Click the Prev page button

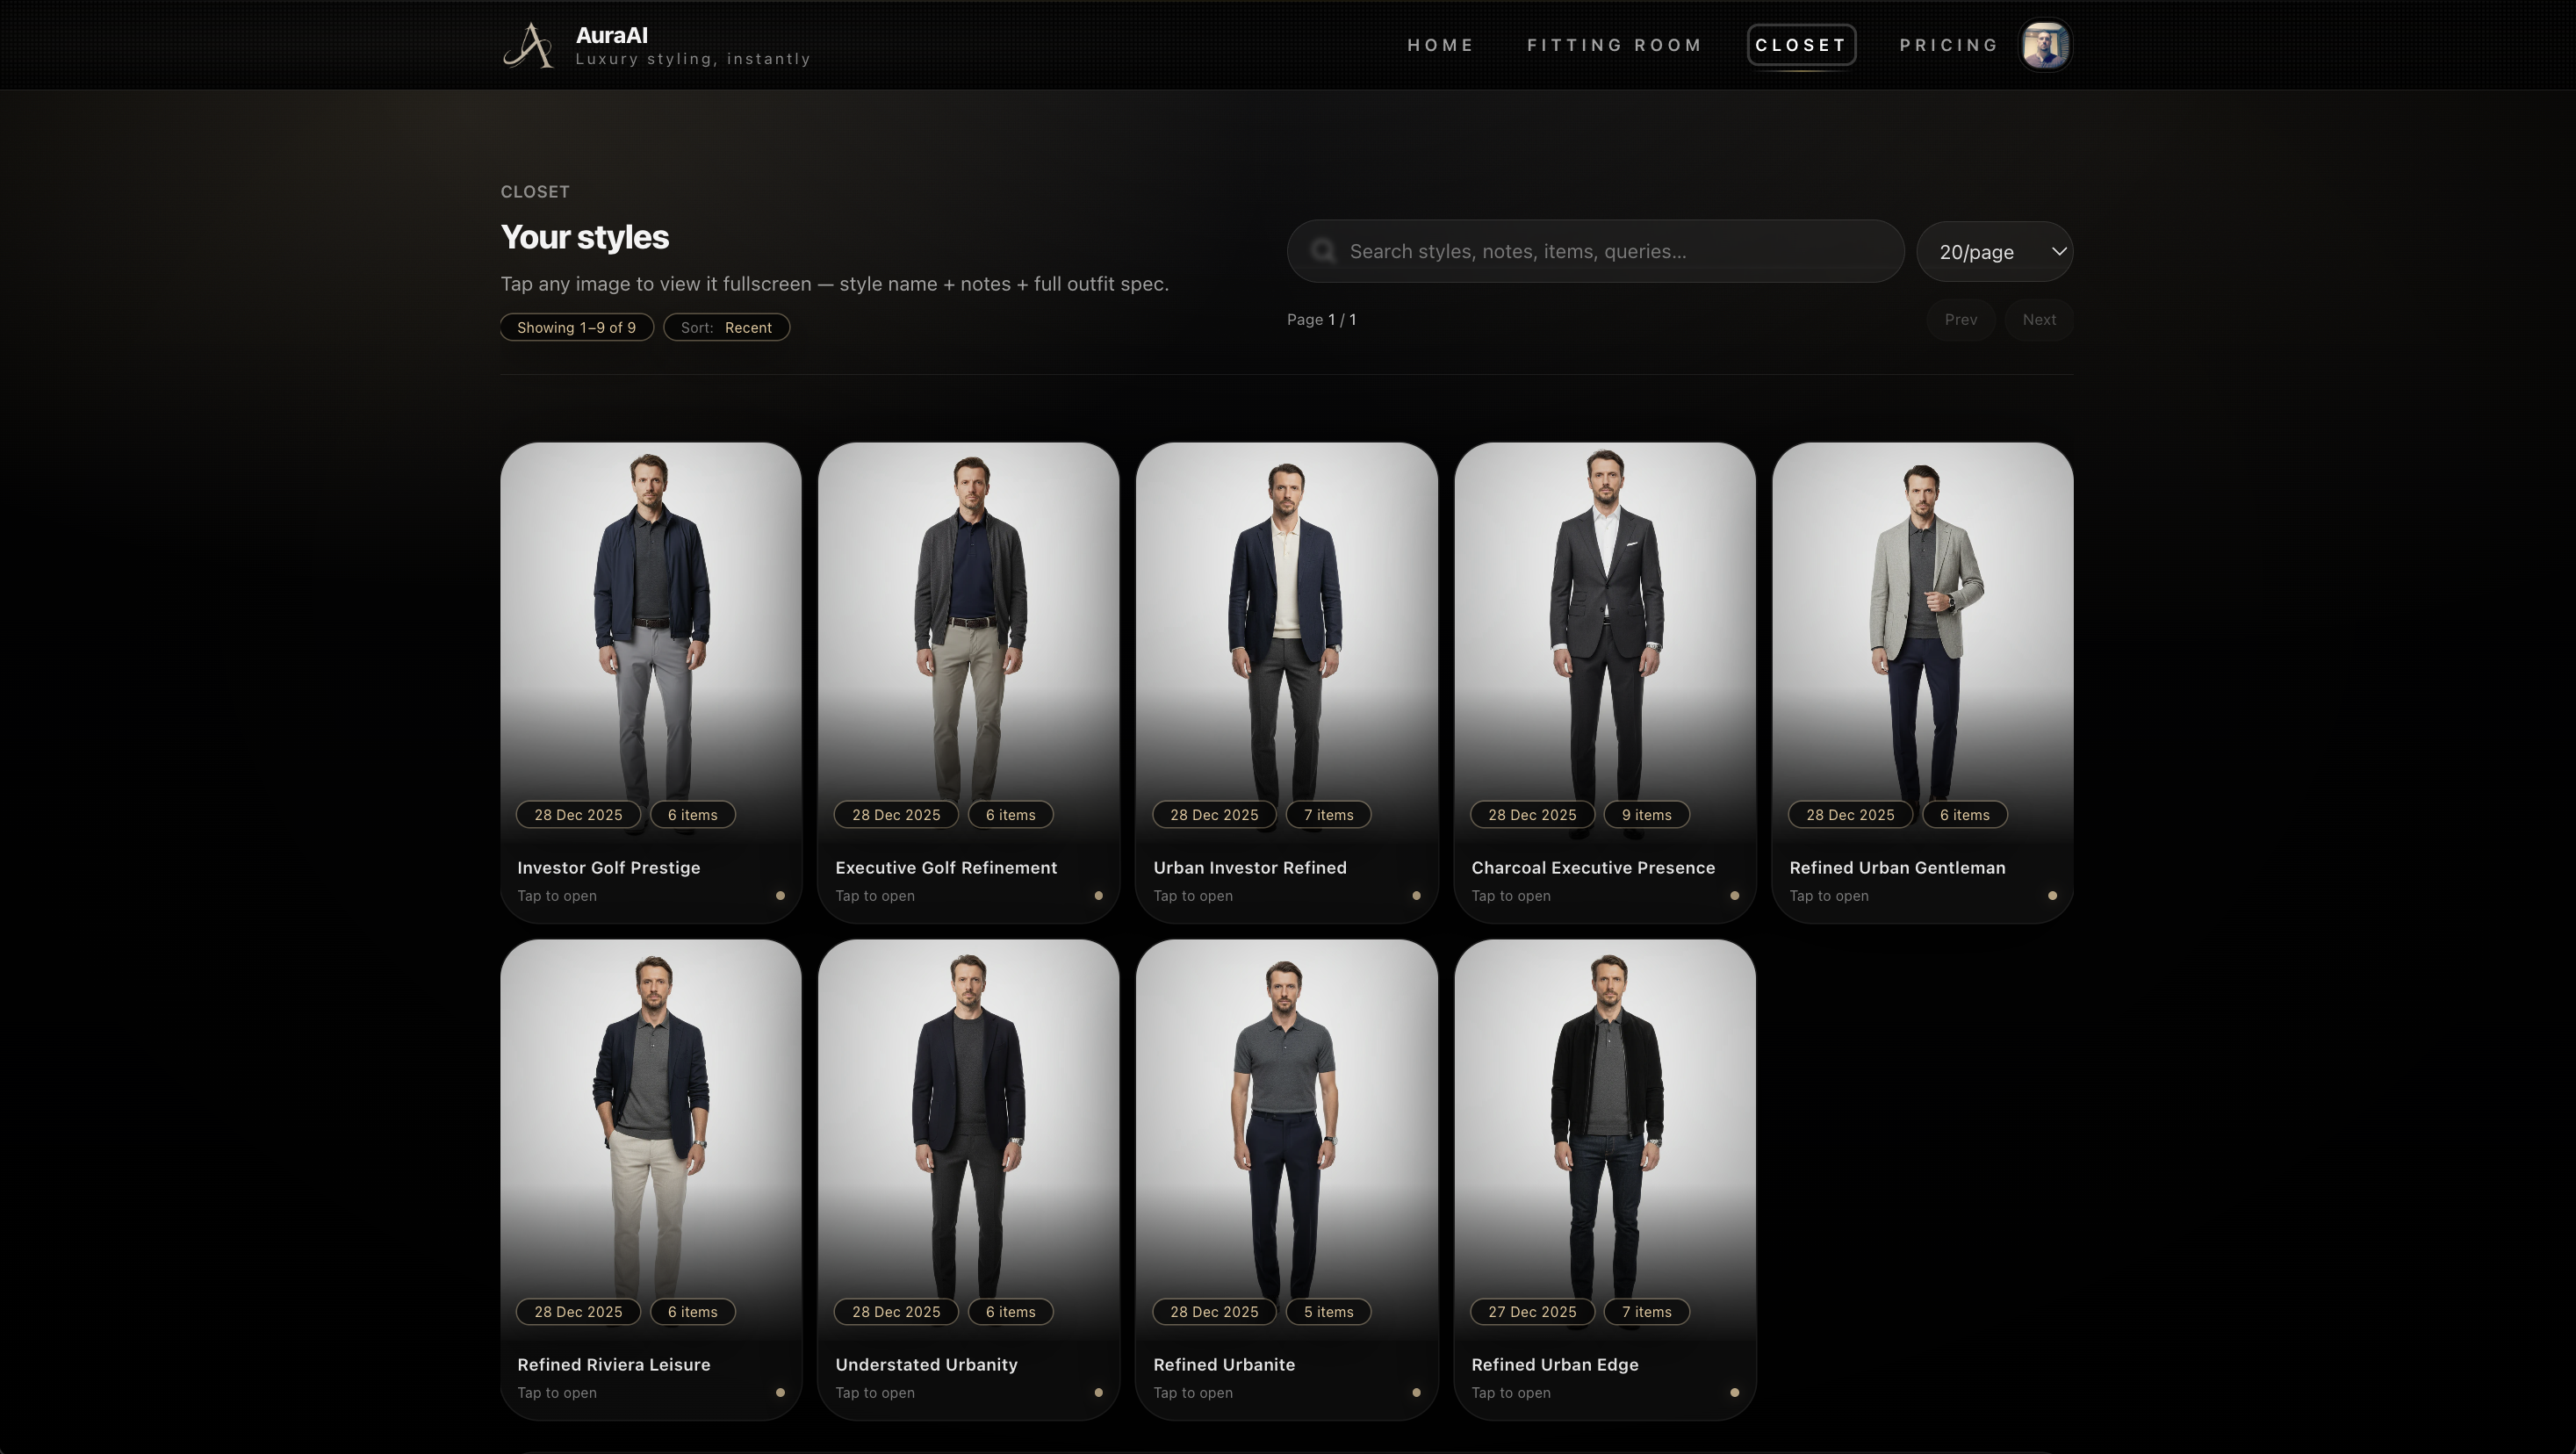point(1961,319)
